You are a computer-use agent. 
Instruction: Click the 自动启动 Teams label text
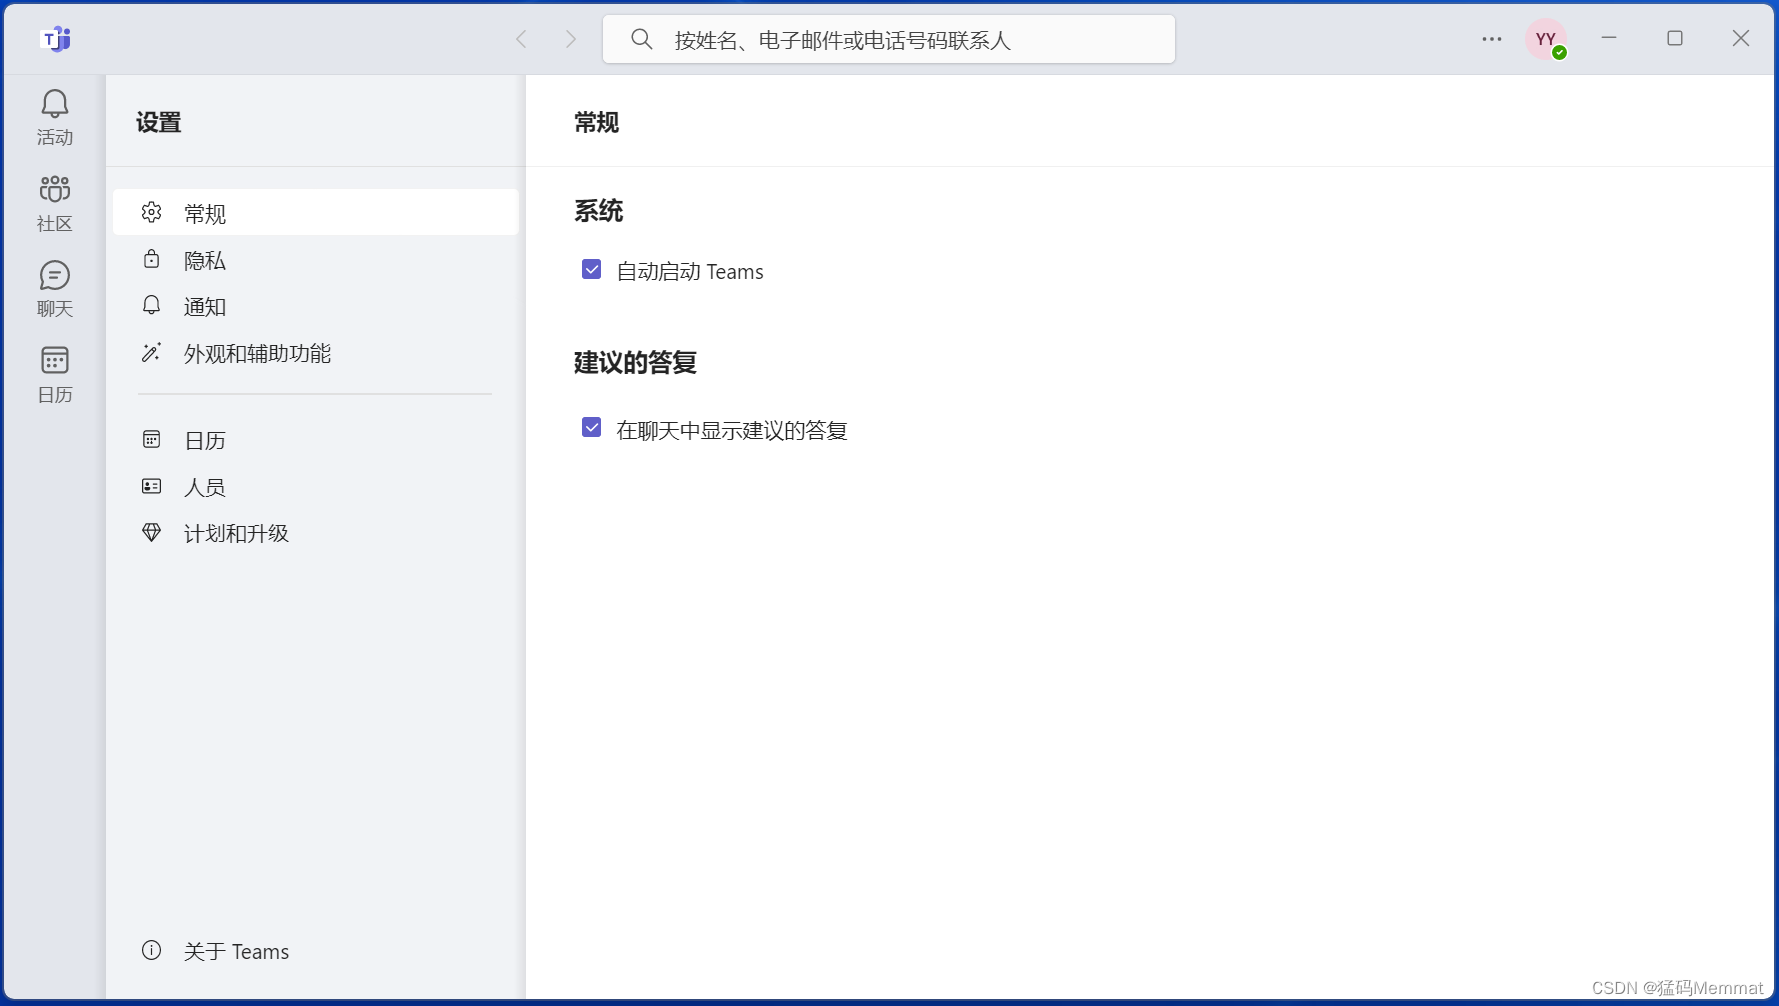(x=690, y=271)
